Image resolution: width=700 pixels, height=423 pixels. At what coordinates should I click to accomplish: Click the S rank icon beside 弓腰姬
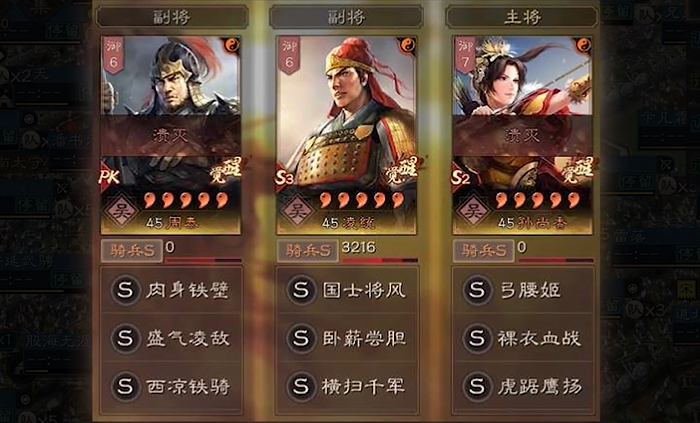pyautogui.click(x=477, y=290)
